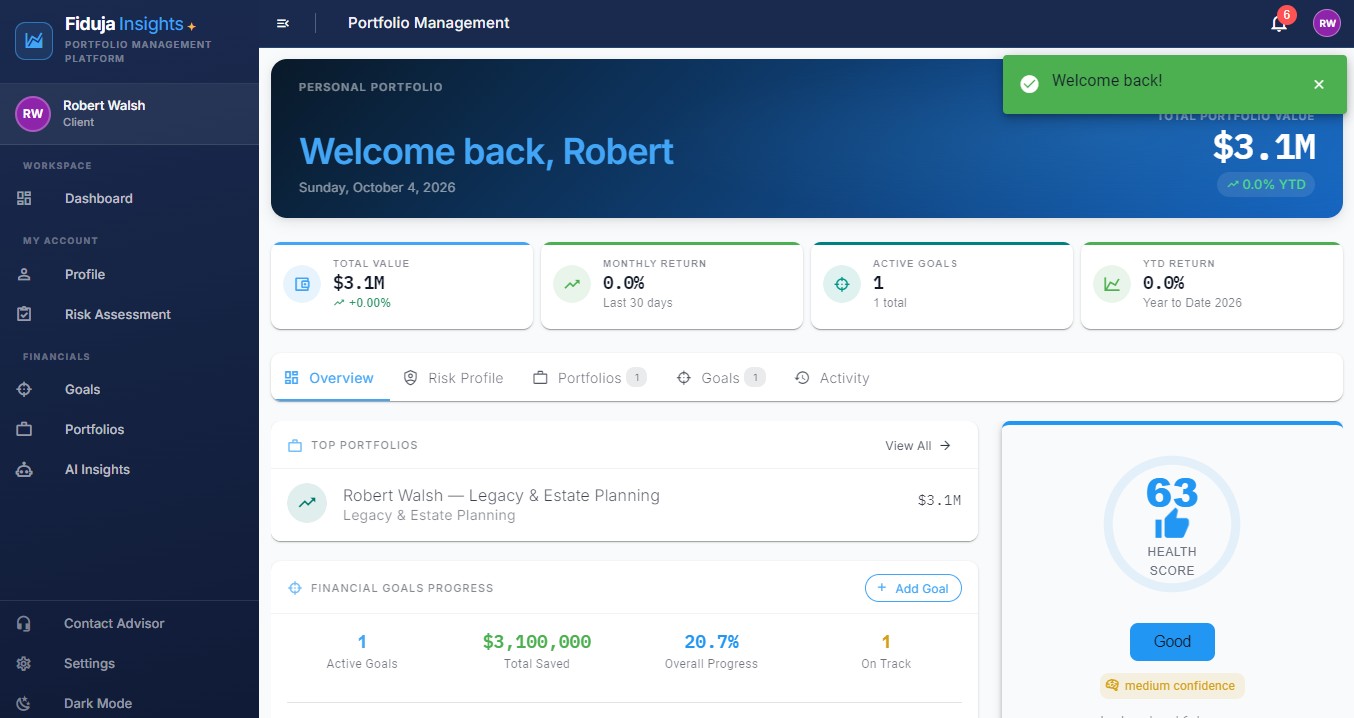This screenshot has width=1354, height=718.
Task: Click the AI Insights robot icon
Action: pyautogui.click(x=25, y=469)
